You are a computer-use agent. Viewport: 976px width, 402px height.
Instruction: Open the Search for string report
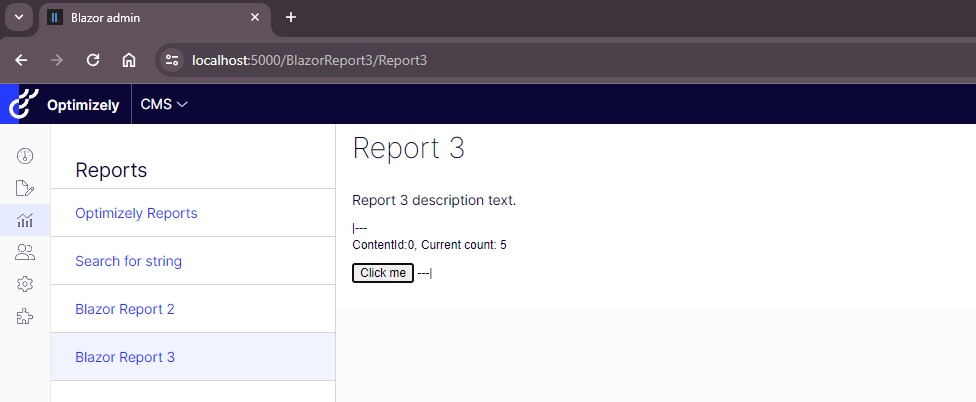[128, 261]
